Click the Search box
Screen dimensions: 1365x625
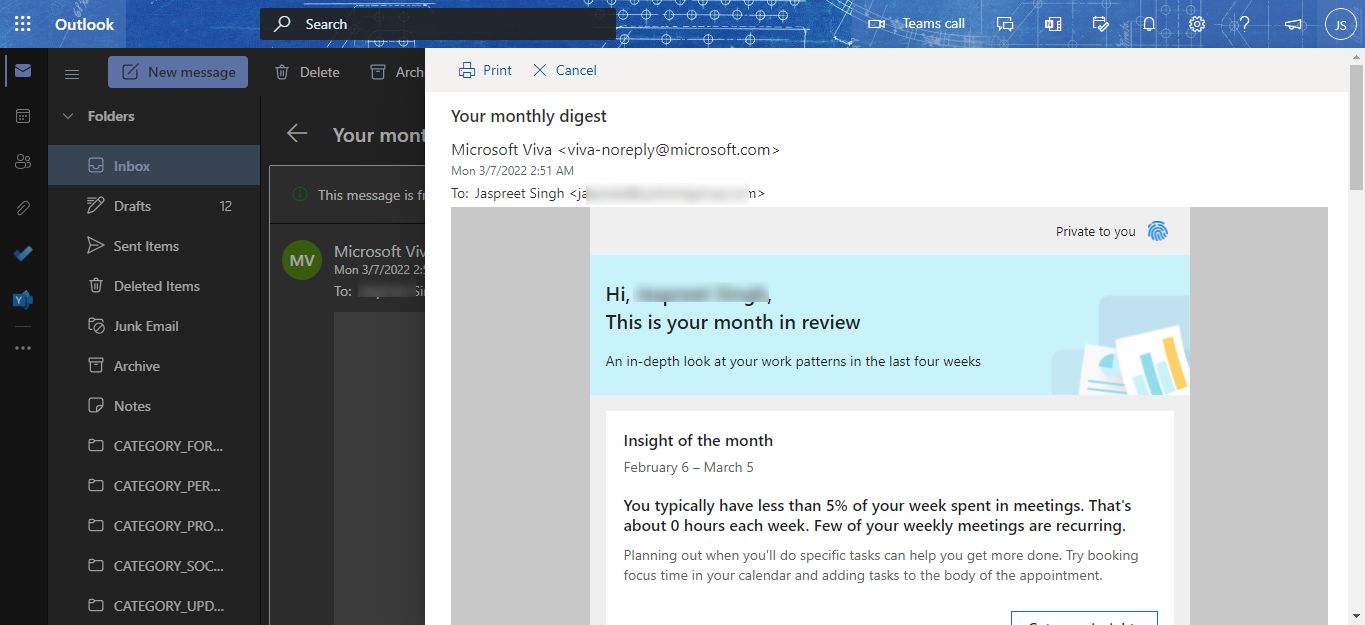(x=438, y=24)
